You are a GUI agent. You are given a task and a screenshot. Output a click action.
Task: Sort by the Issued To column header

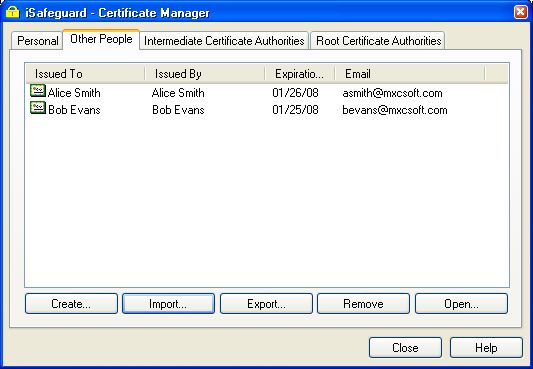(85, 74)
